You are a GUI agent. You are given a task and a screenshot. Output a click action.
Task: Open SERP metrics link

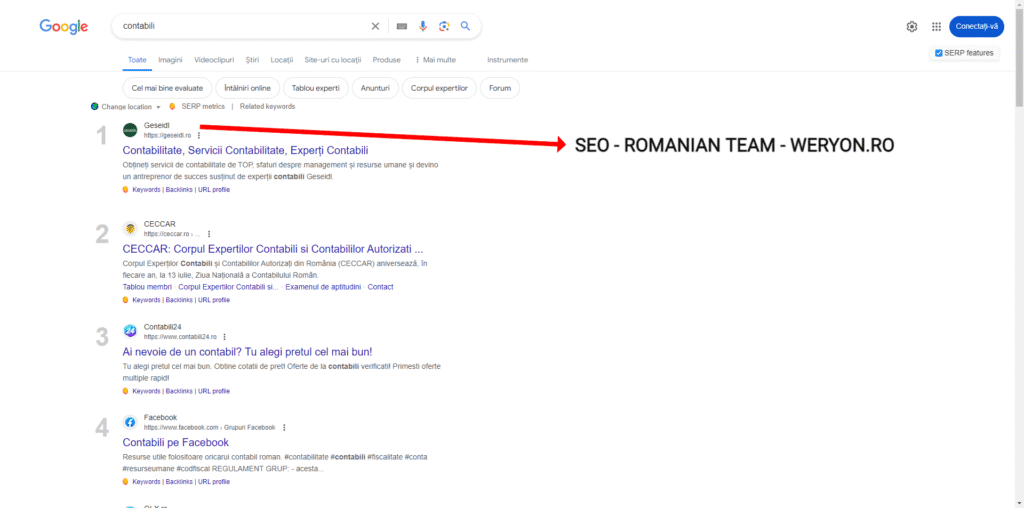pos(203,106)
